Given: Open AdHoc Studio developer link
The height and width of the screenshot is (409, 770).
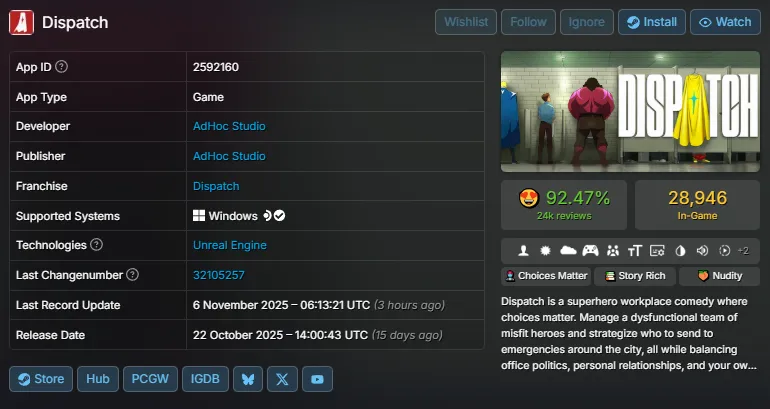Looking at the screenshot, I should (229, 126).
